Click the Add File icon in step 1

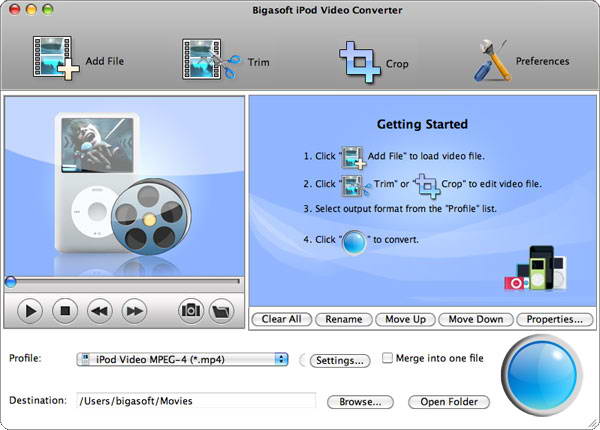(354, 157)
